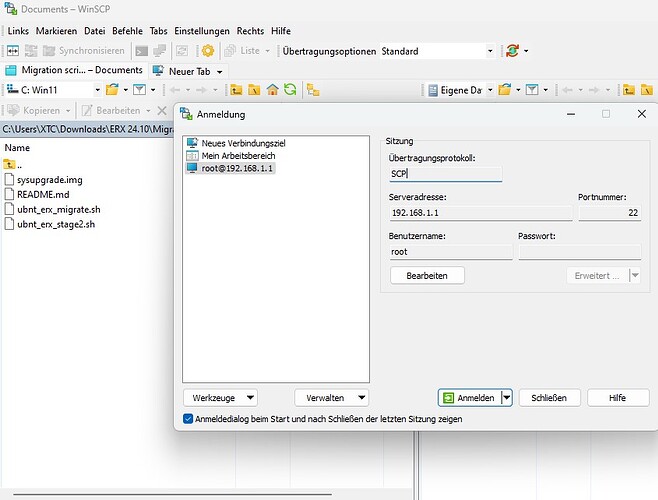Click the parent directory folder entry

(x=20, y=163)
